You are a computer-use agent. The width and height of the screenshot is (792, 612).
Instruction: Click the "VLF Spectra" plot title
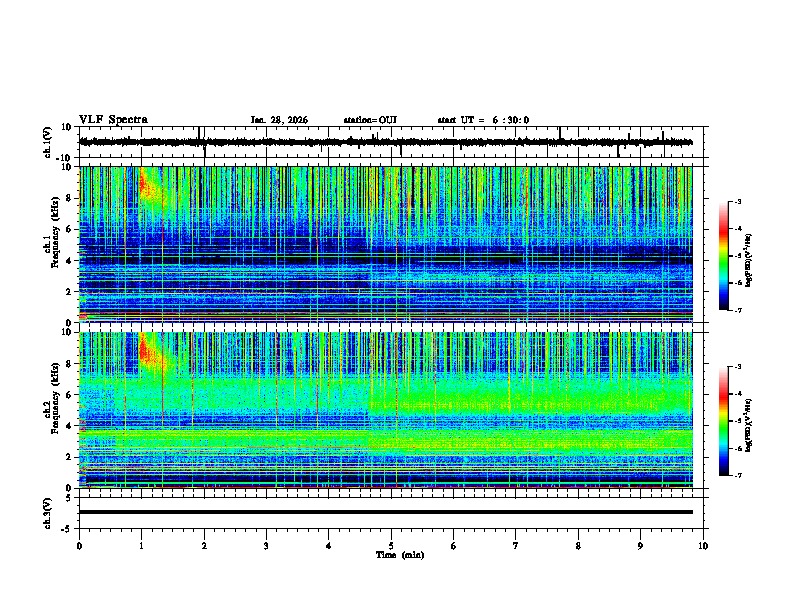113,120
